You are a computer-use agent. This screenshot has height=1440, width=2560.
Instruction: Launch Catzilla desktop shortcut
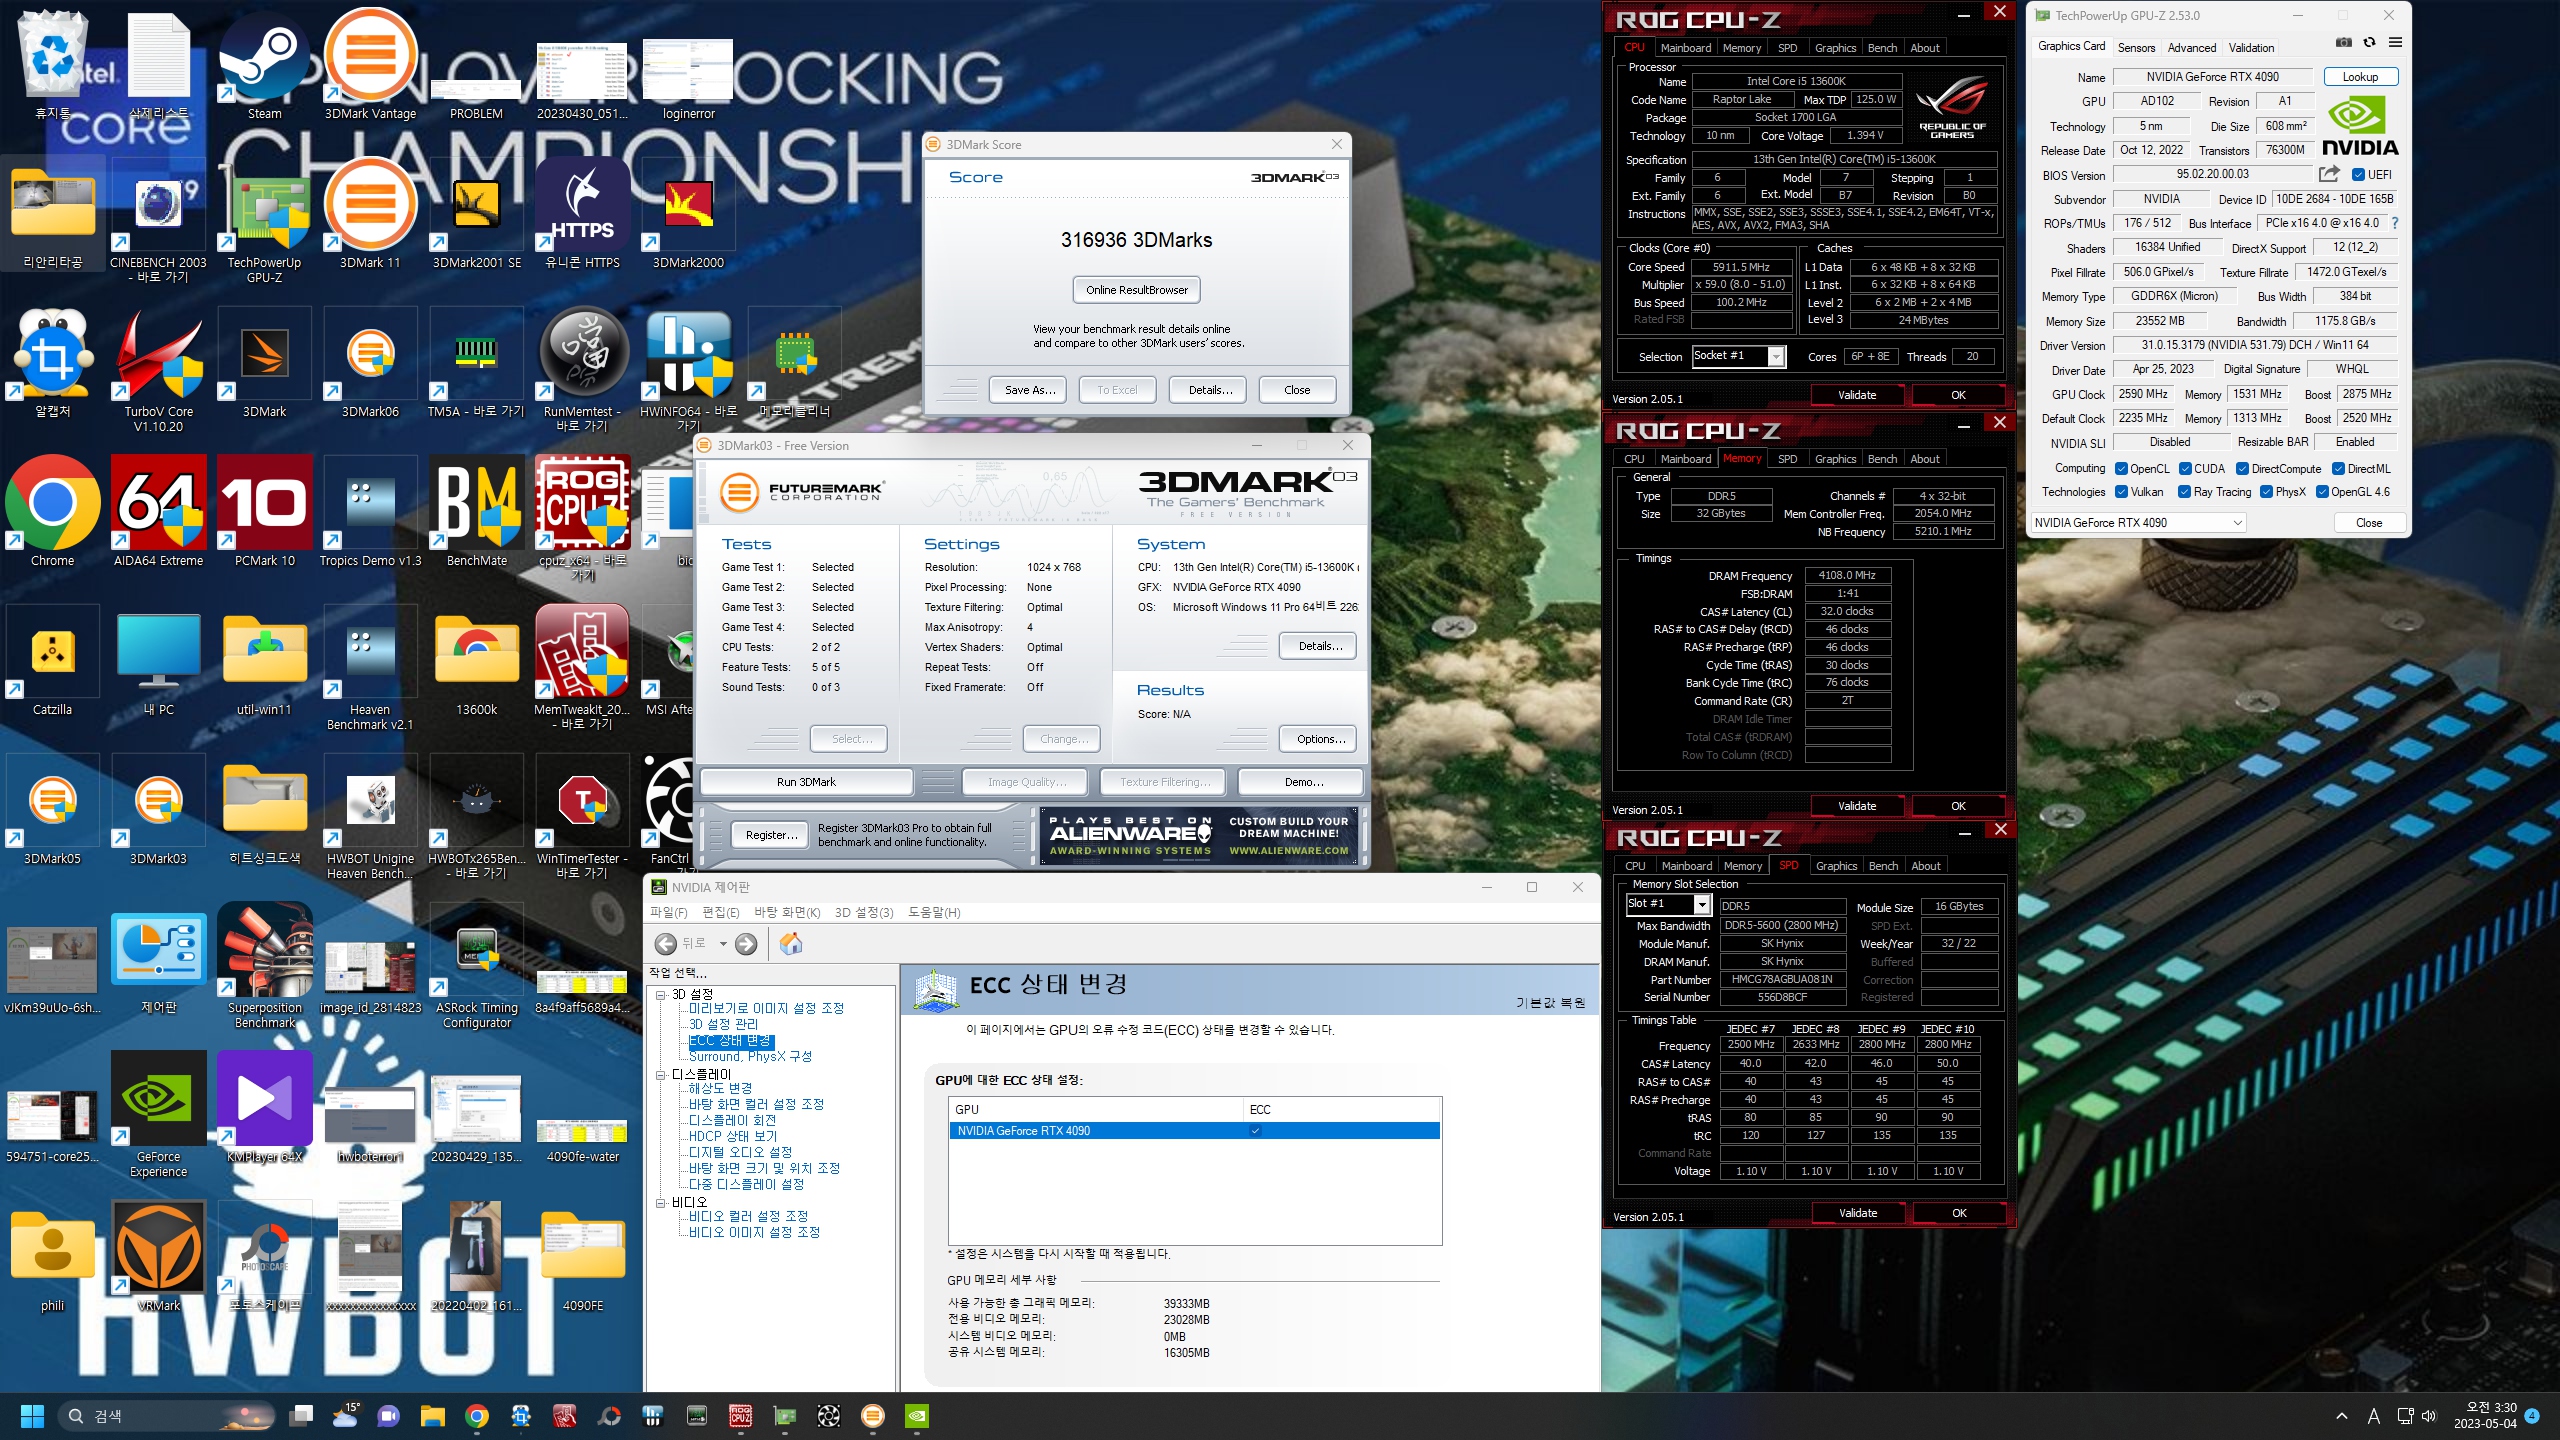pyautogui.click(x=52, y=662)
